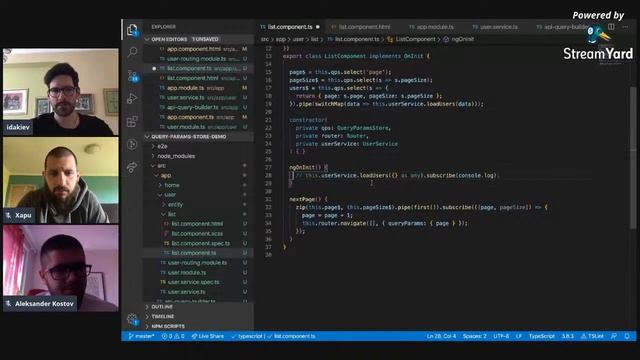This screenshot has width=640, height=360.
Task: Open the editor More Actions ellipsis
Action: tap(625, 27)
